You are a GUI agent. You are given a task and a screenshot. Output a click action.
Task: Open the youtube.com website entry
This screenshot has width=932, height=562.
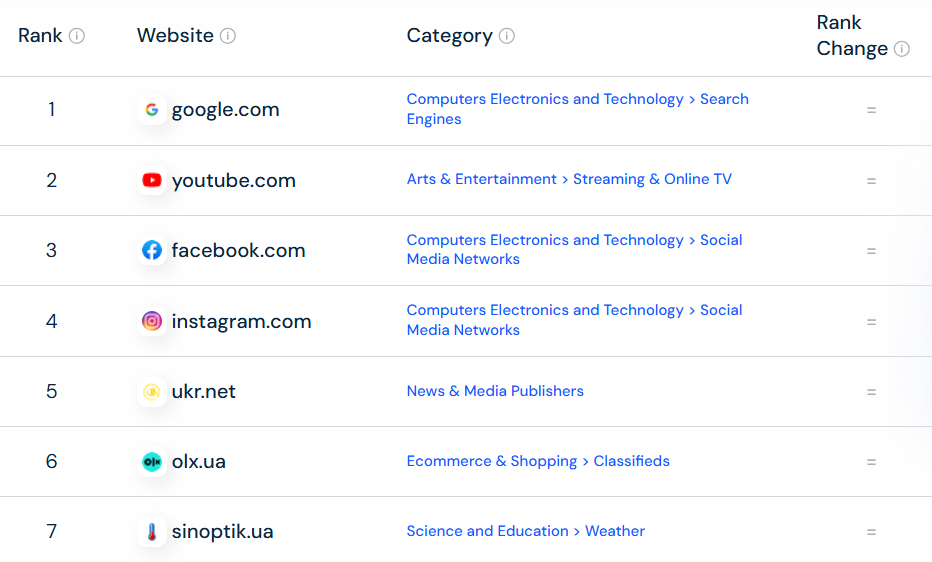[234, 180]
